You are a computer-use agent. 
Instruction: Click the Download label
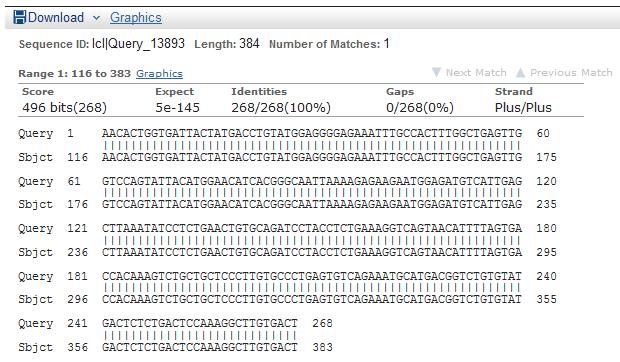click(x=56, y=17)
